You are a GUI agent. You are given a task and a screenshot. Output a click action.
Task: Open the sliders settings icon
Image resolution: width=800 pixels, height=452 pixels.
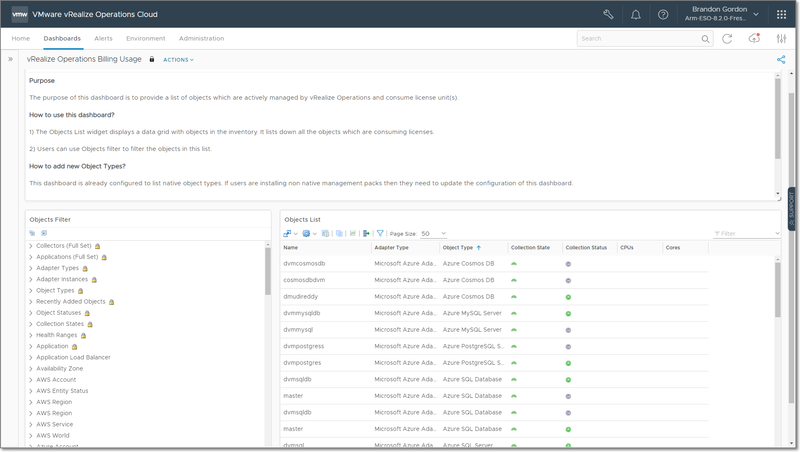[x=781, y=39]
